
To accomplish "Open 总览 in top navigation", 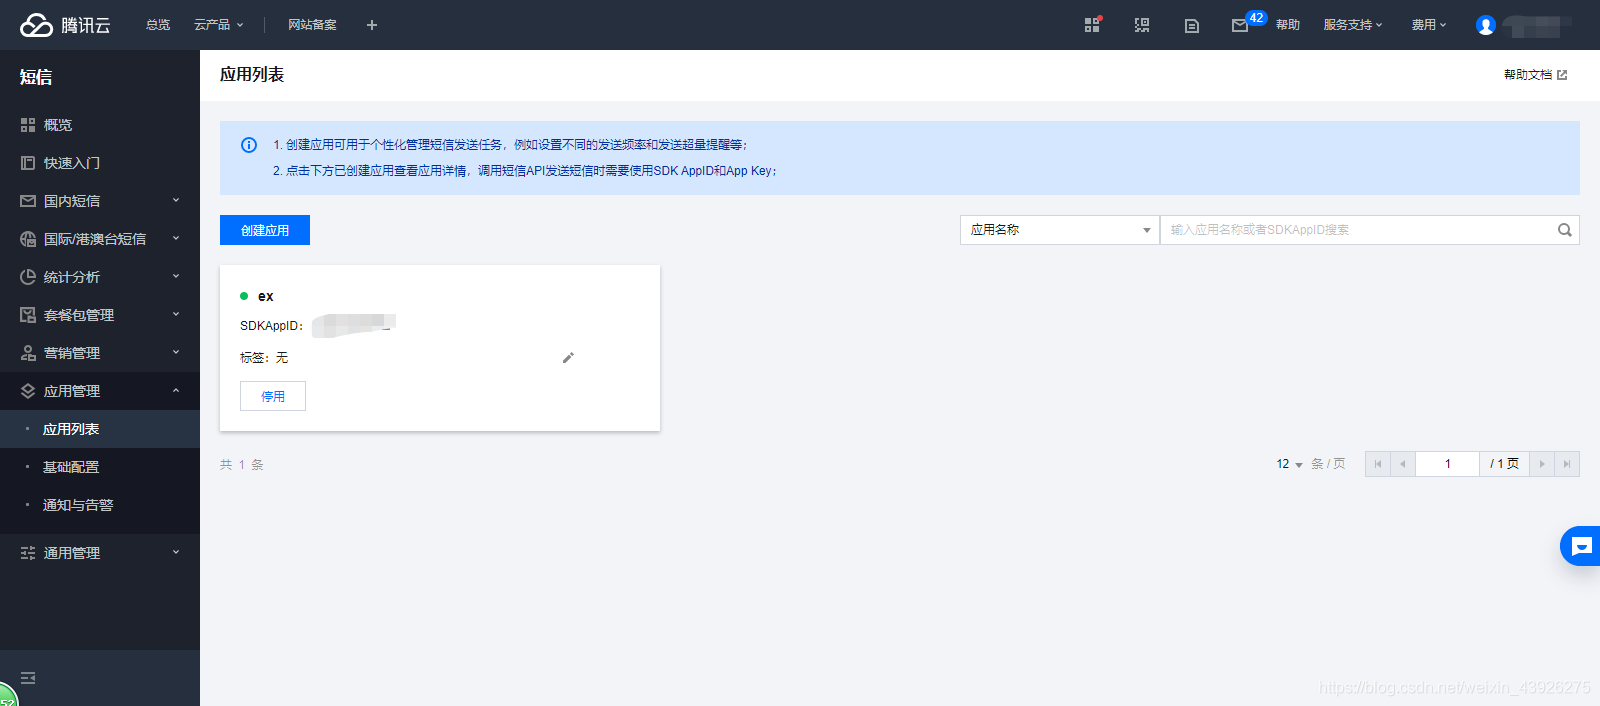I will (x=158, y=25).
